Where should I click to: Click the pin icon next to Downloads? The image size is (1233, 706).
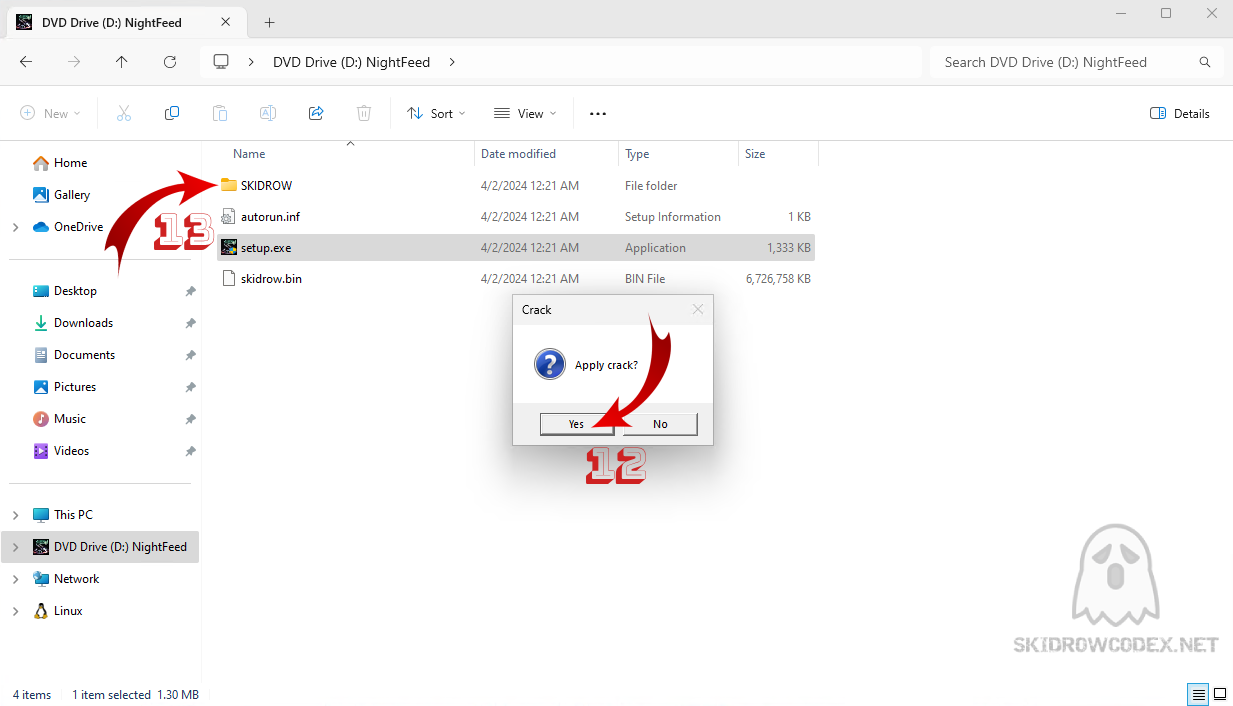pos(190,323)
